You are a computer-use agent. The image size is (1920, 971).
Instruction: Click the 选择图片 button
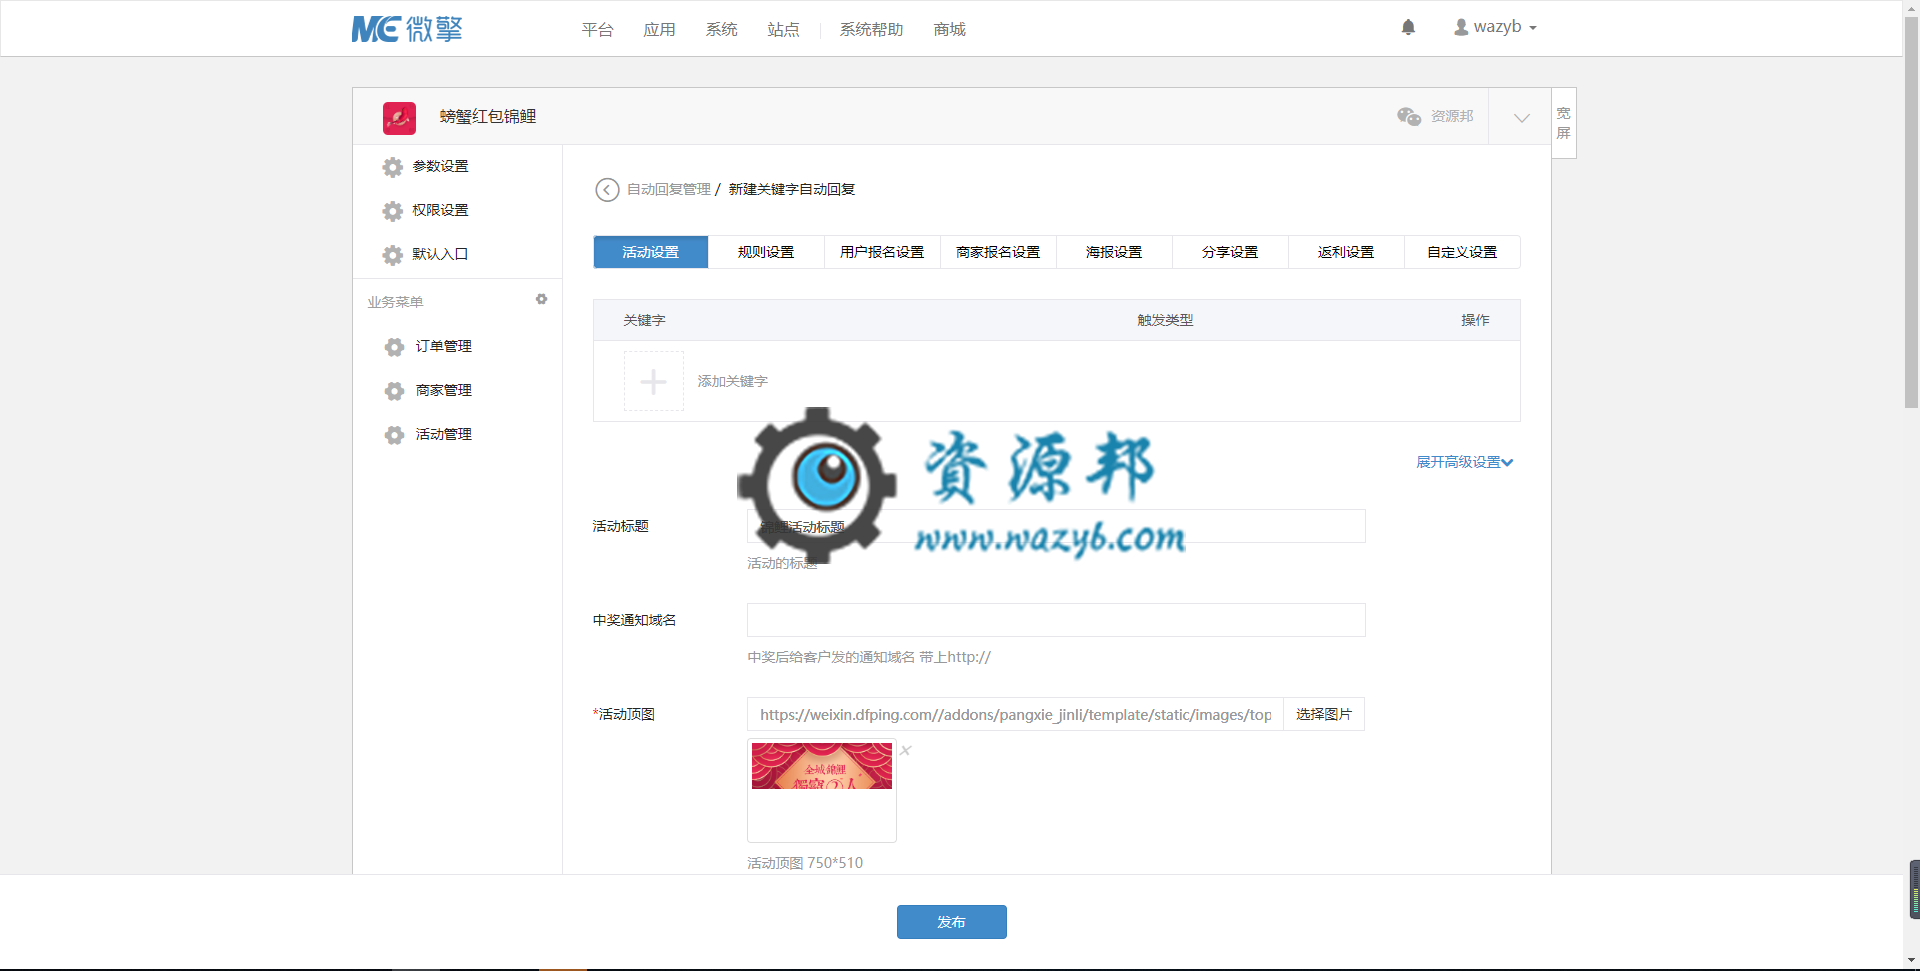(1324, 714)
